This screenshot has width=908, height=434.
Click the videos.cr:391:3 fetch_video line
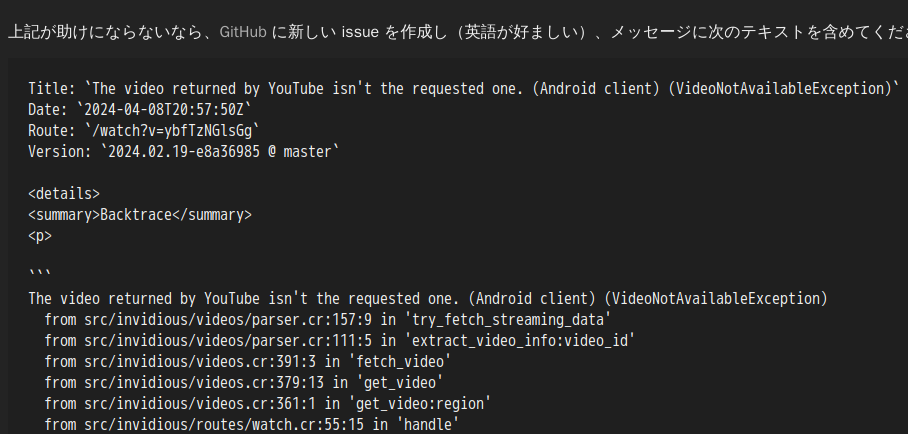tap(248, 362)
